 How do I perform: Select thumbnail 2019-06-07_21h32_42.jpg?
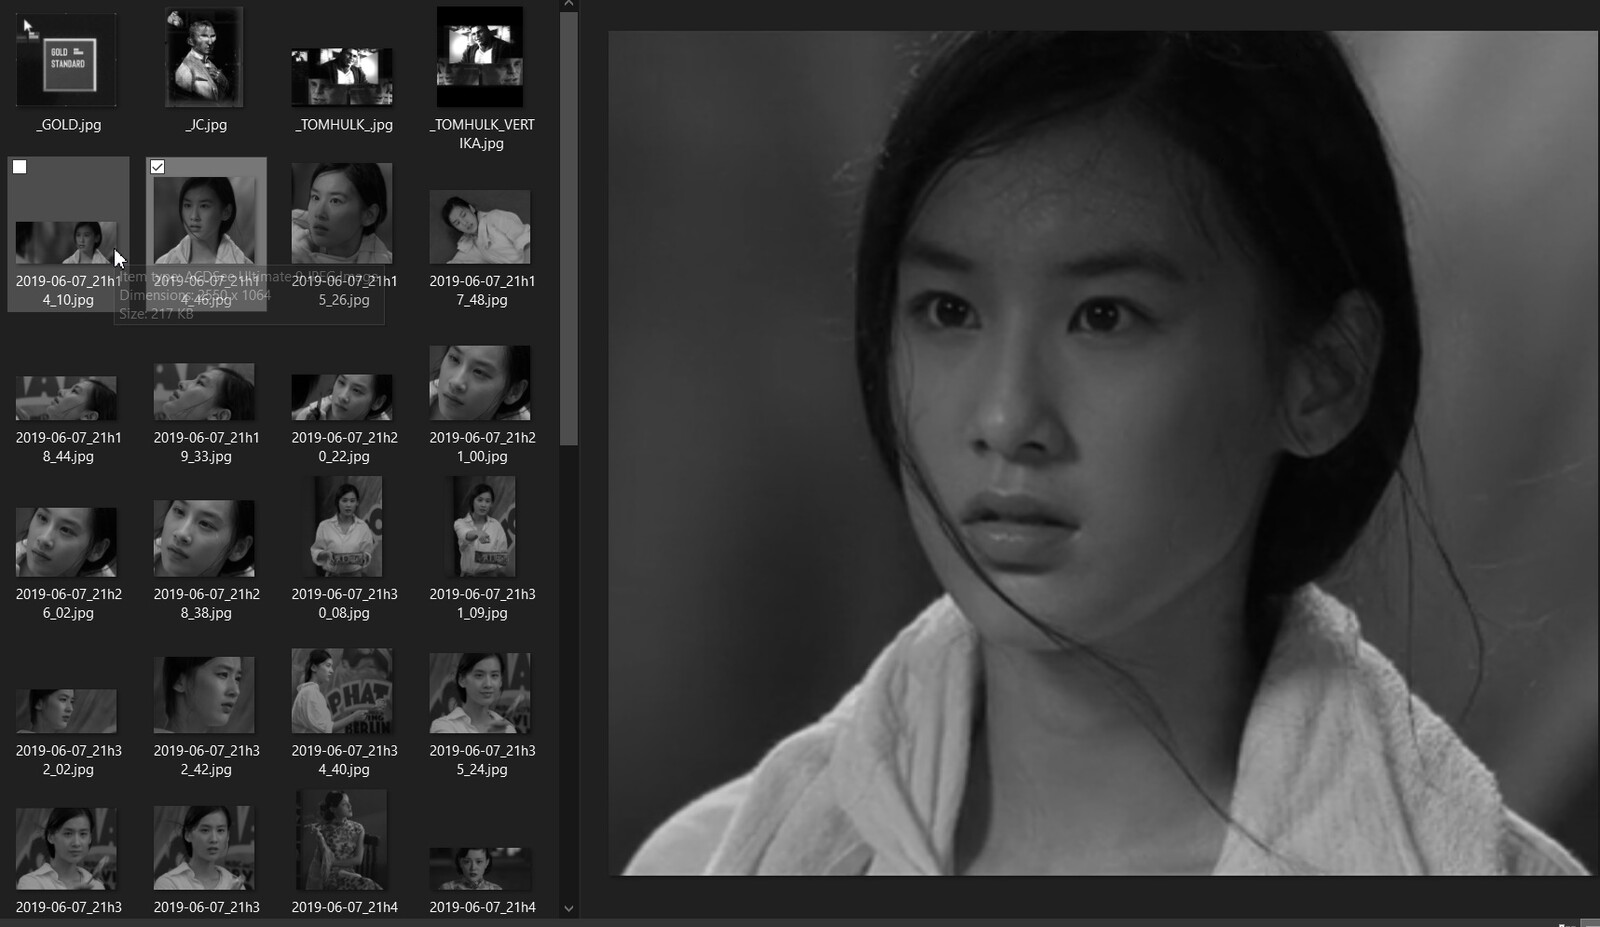204,695
